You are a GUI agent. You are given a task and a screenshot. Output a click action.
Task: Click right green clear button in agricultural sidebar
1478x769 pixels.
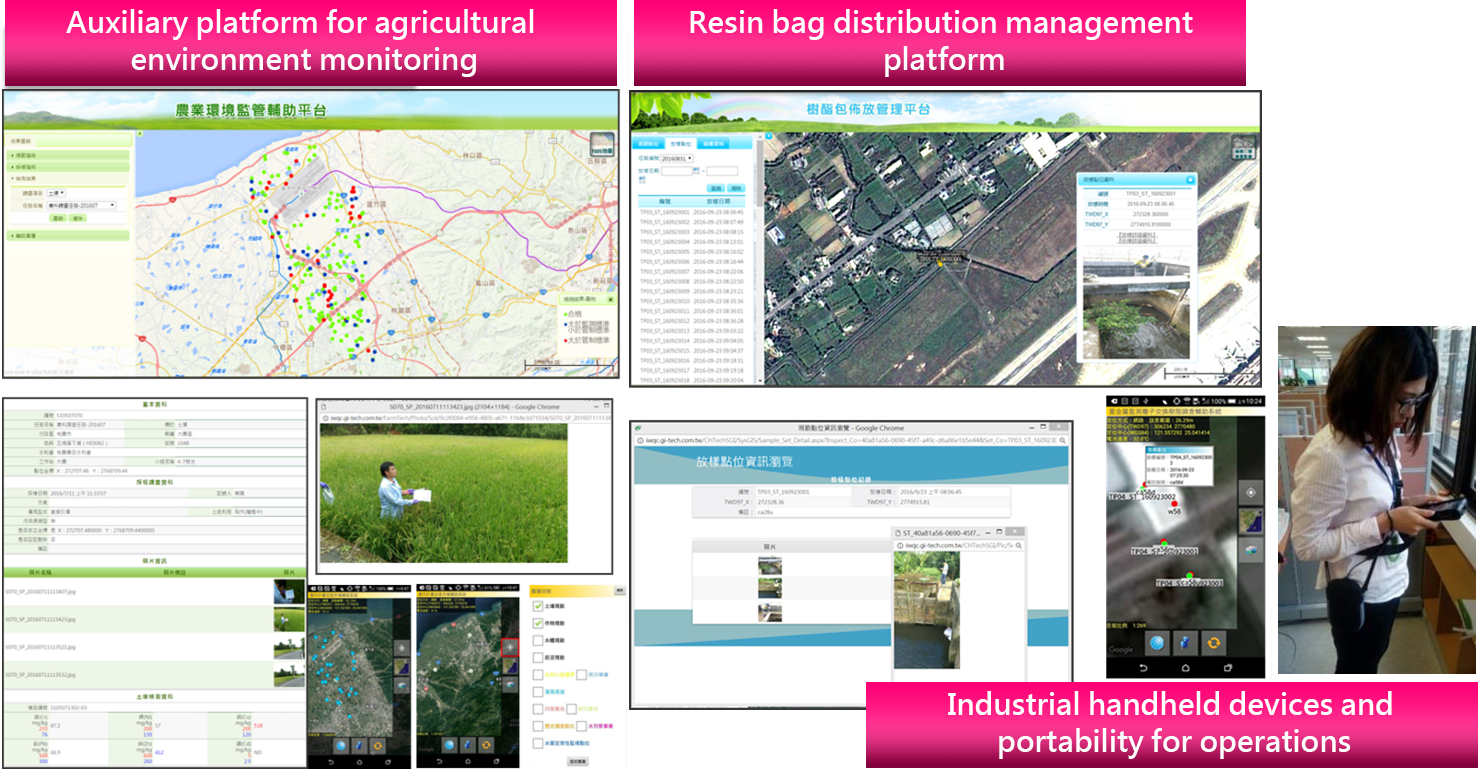point(78,218)
